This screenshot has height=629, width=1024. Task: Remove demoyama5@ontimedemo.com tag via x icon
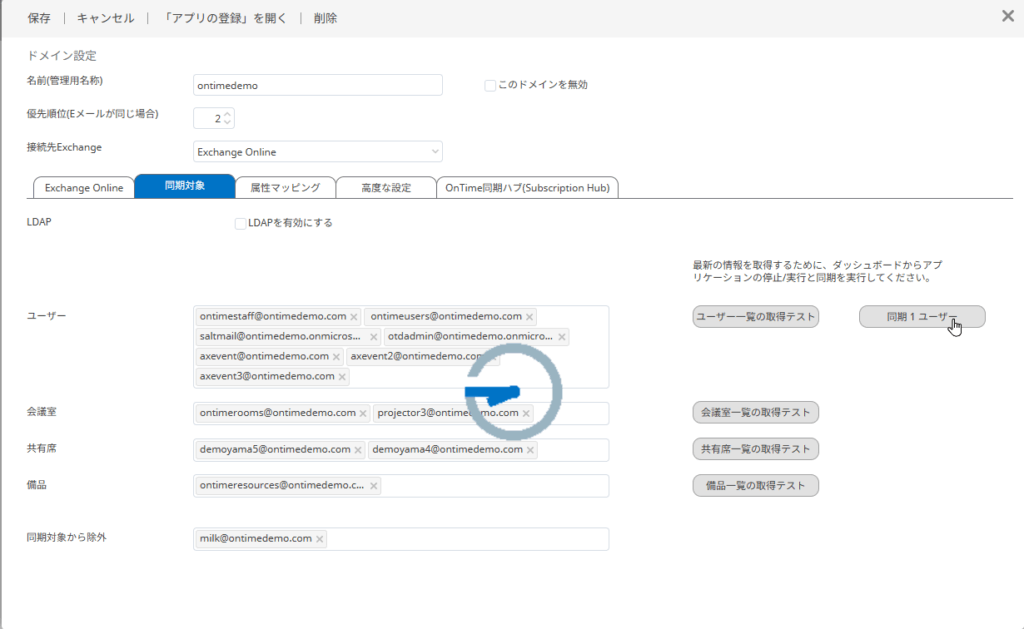coord(359,450)
